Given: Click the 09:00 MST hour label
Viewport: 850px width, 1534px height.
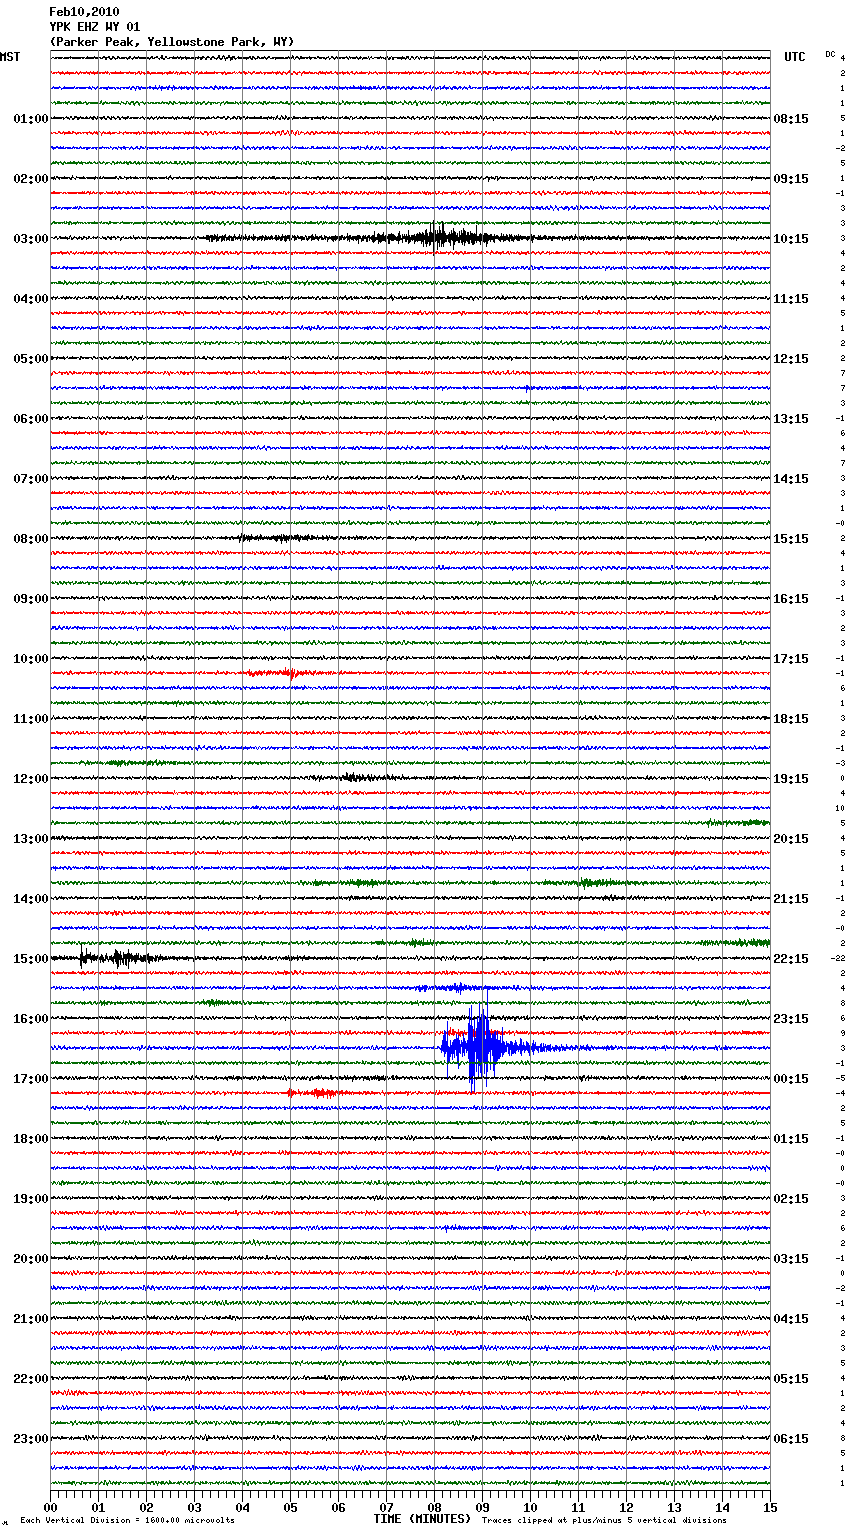Looking at the screenshot, I should (x=31, y=599).
